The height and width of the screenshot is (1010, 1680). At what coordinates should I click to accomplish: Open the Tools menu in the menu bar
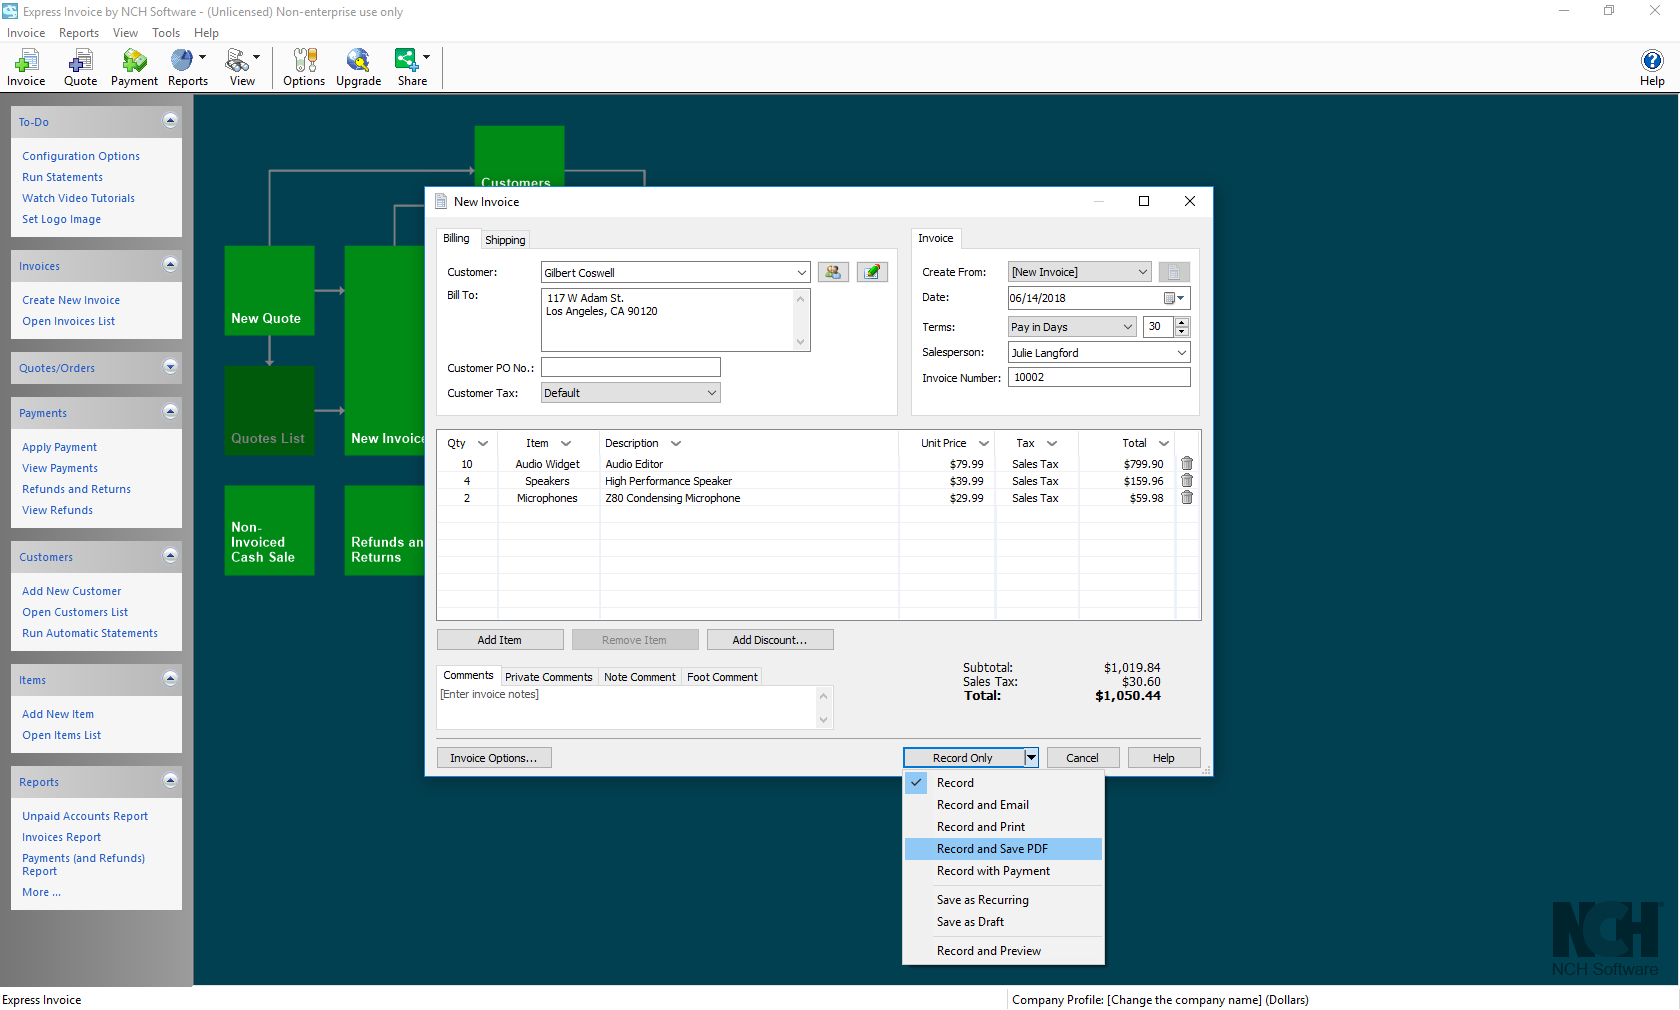[166, 33]
